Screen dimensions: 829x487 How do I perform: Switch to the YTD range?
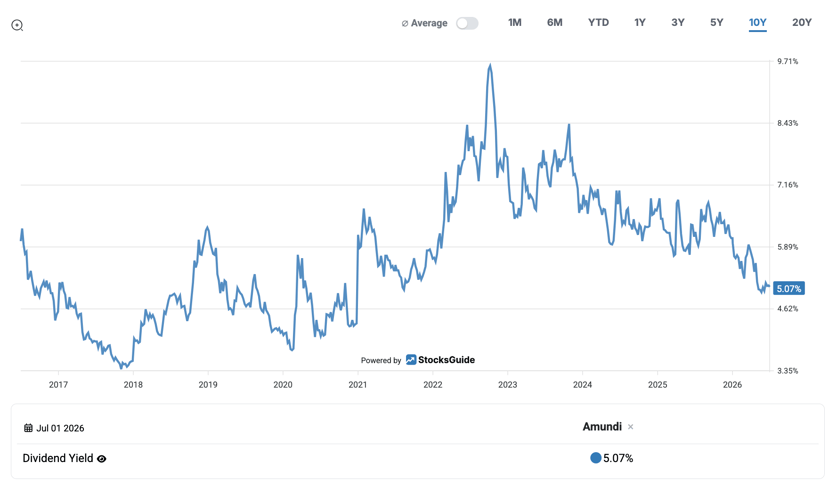click(x=598, y=23)
